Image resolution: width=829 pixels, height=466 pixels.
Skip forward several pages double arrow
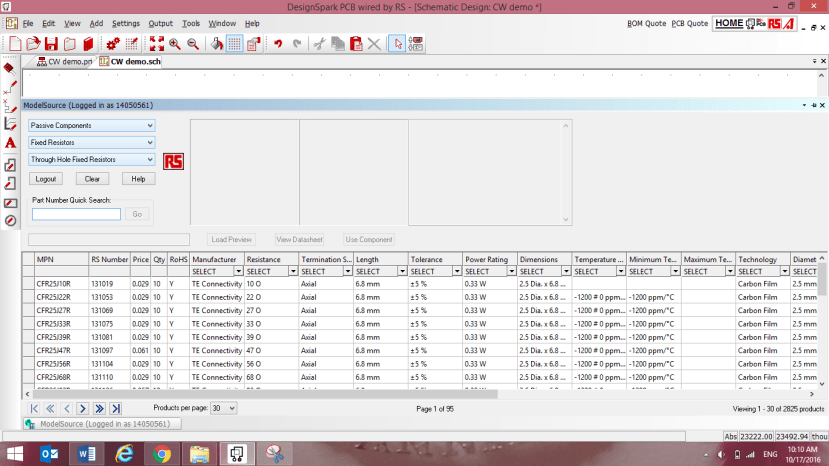(99, 408)
